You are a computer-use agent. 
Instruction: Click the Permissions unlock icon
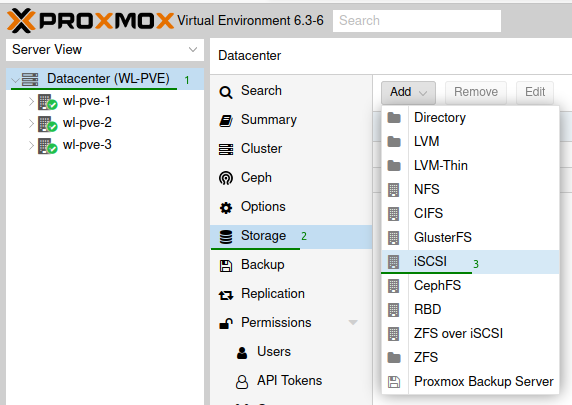tap(226, 323)
